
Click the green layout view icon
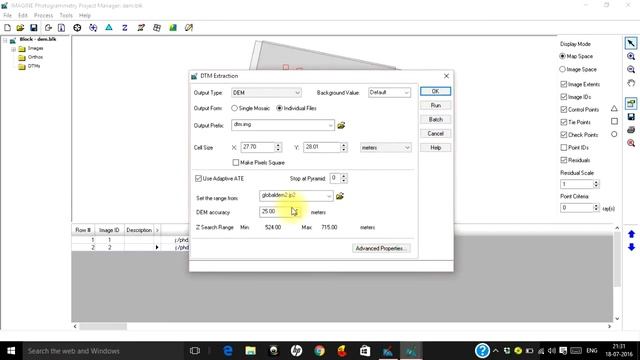click(x=631, y=103)
